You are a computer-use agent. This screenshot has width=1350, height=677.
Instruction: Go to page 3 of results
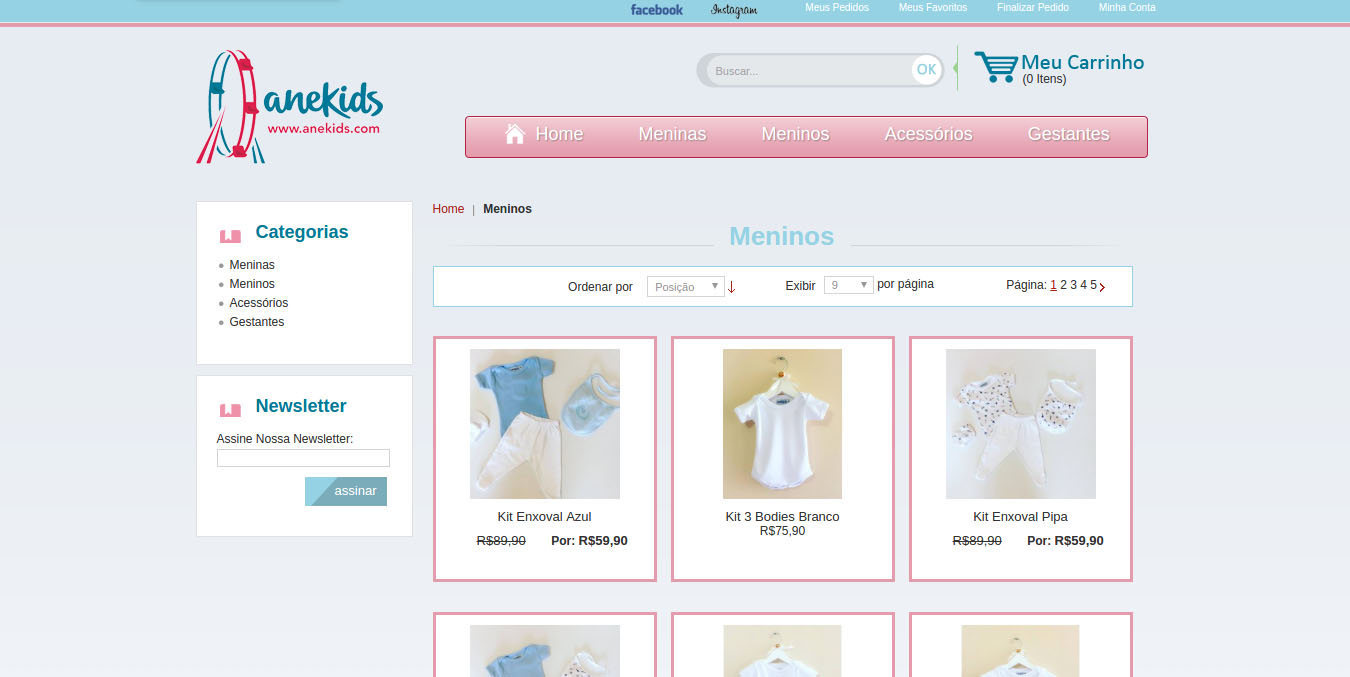[1073, 285]
